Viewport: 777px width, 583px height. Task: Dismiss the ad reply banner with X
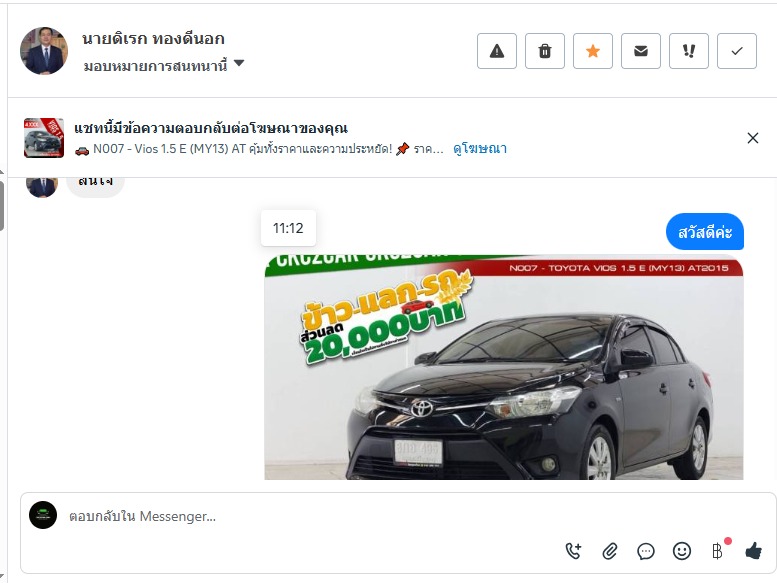pyautogui.click(x=753, y=138)
